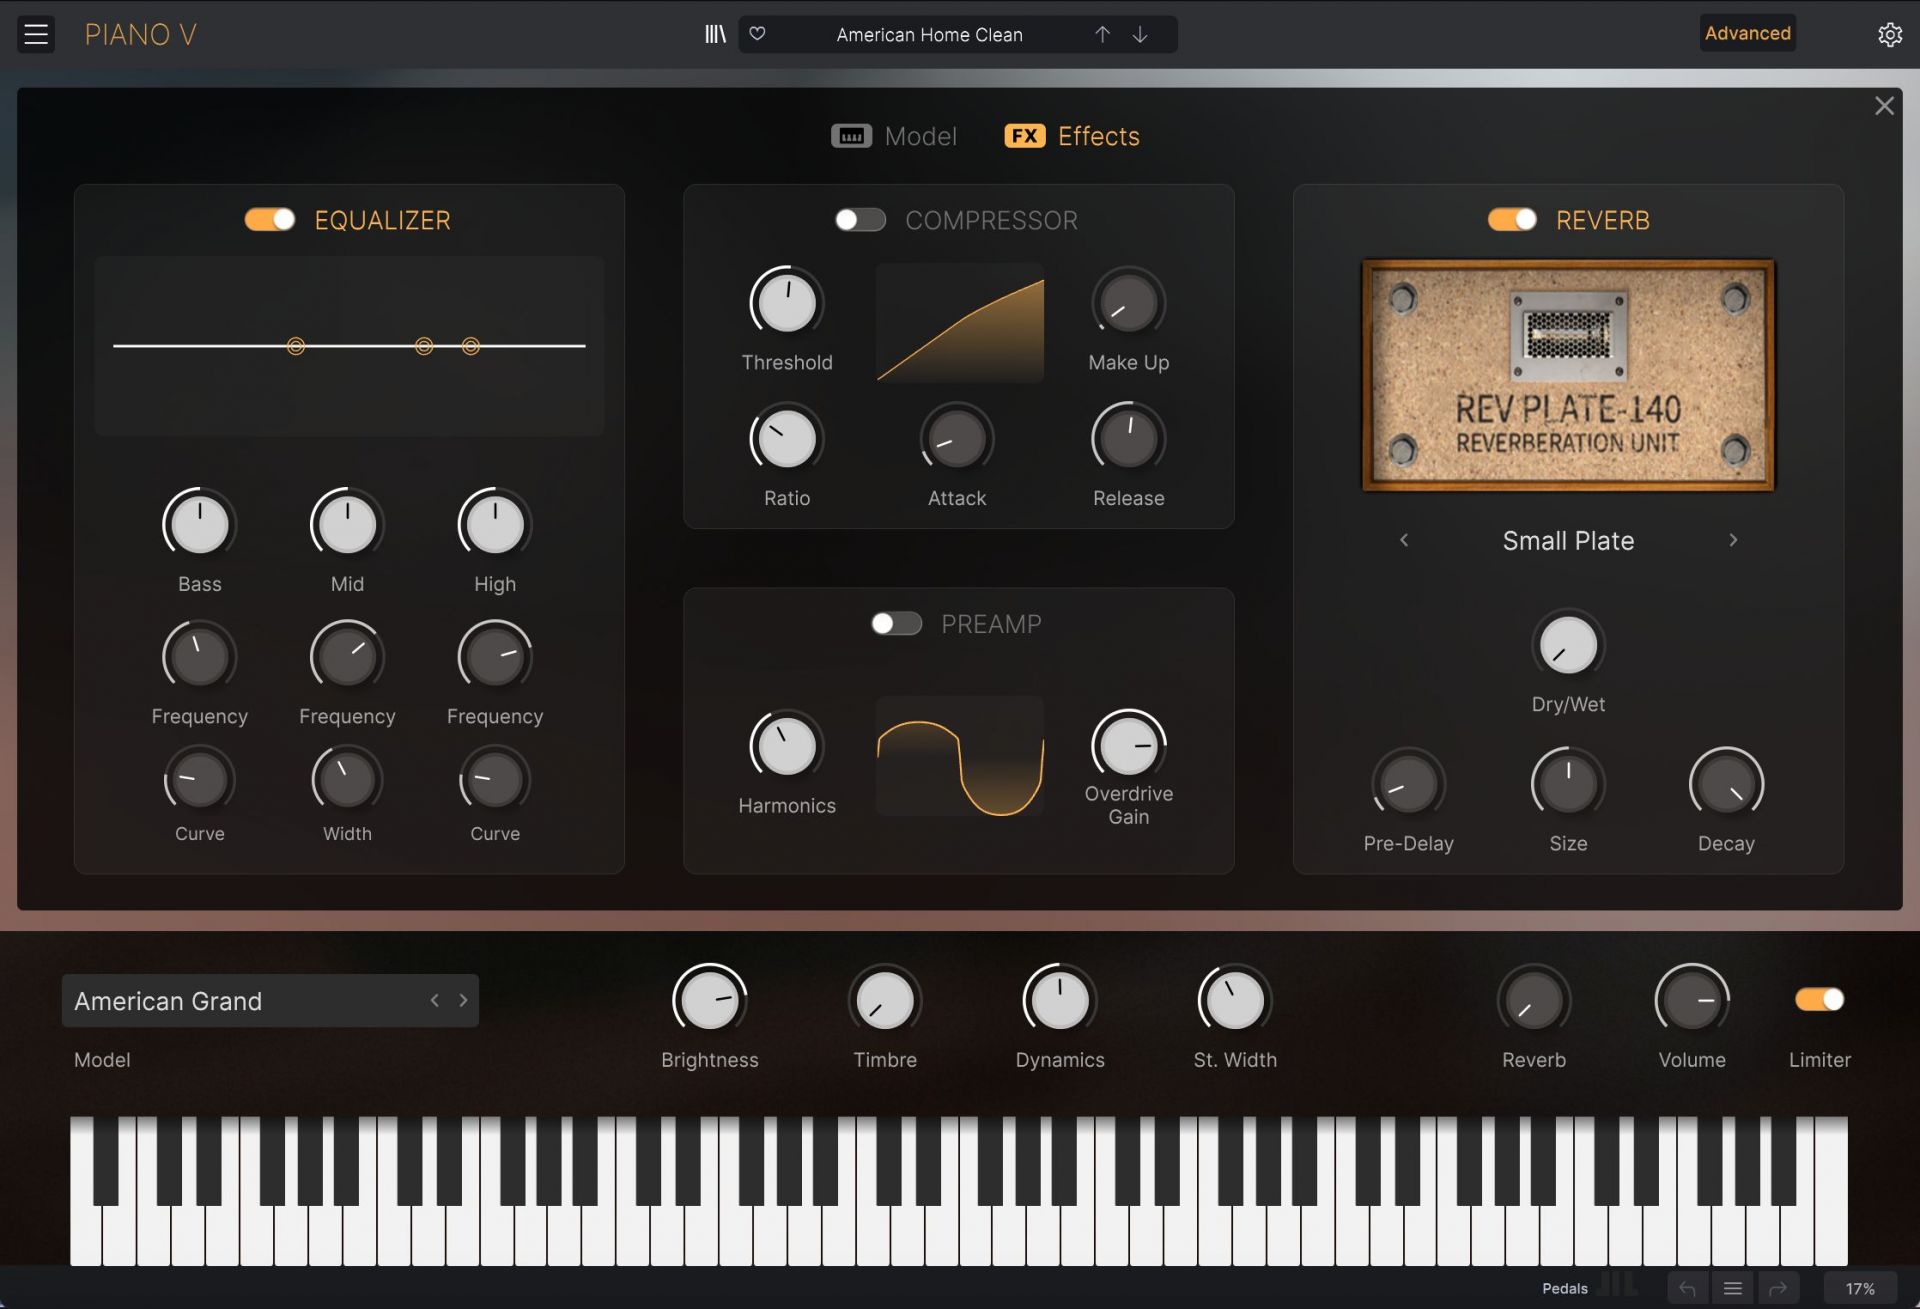Click the reverb Decay knob

coord(1726,784)
